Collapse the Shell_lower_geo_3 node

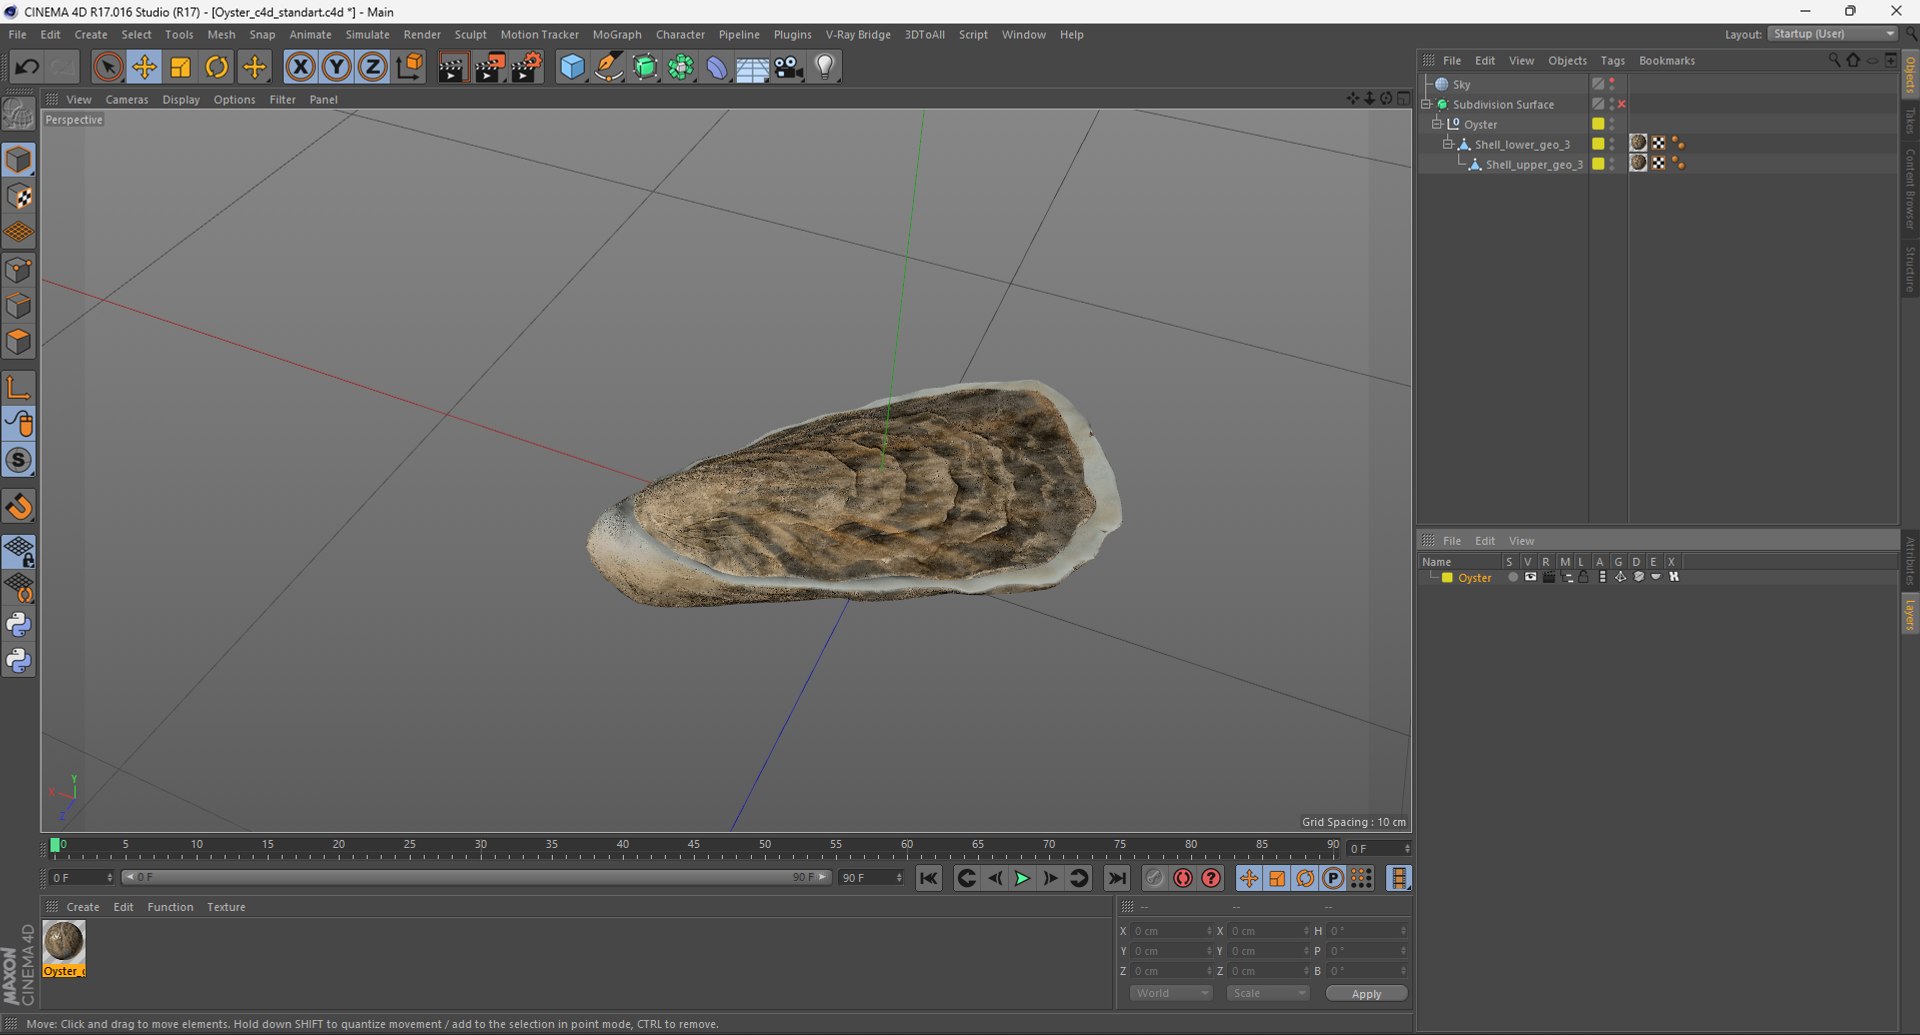(1447, 144)
